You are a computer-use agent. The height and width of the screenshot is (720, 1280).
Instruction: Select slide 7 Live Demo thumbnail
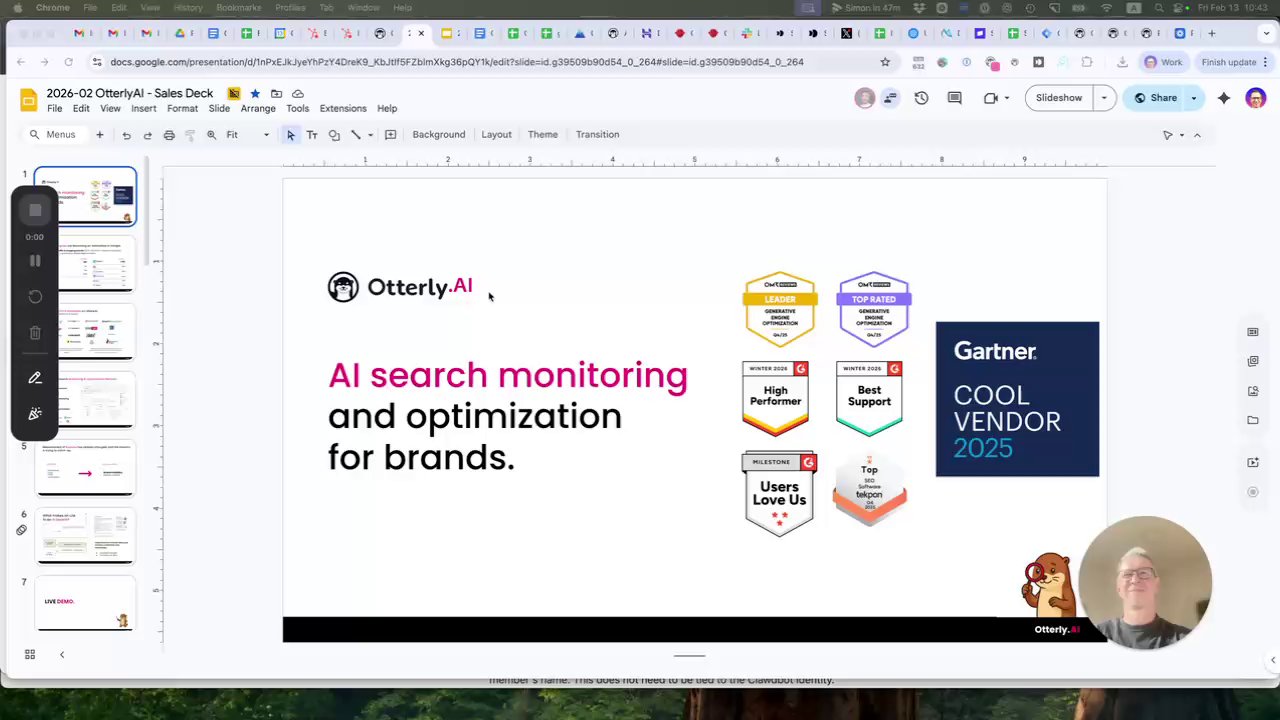coord(85,604)
